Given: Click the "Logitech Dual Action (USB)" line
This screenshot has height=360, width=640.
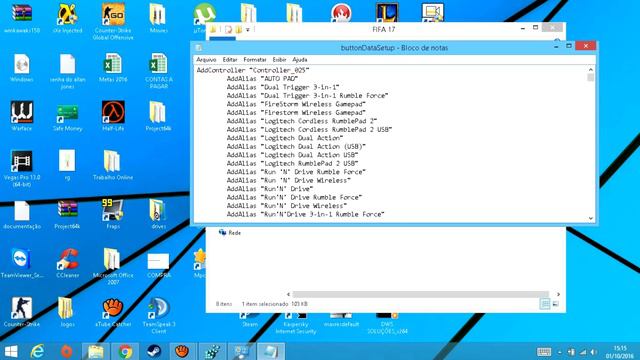Looking at the screenshot, I should point(296,147).
